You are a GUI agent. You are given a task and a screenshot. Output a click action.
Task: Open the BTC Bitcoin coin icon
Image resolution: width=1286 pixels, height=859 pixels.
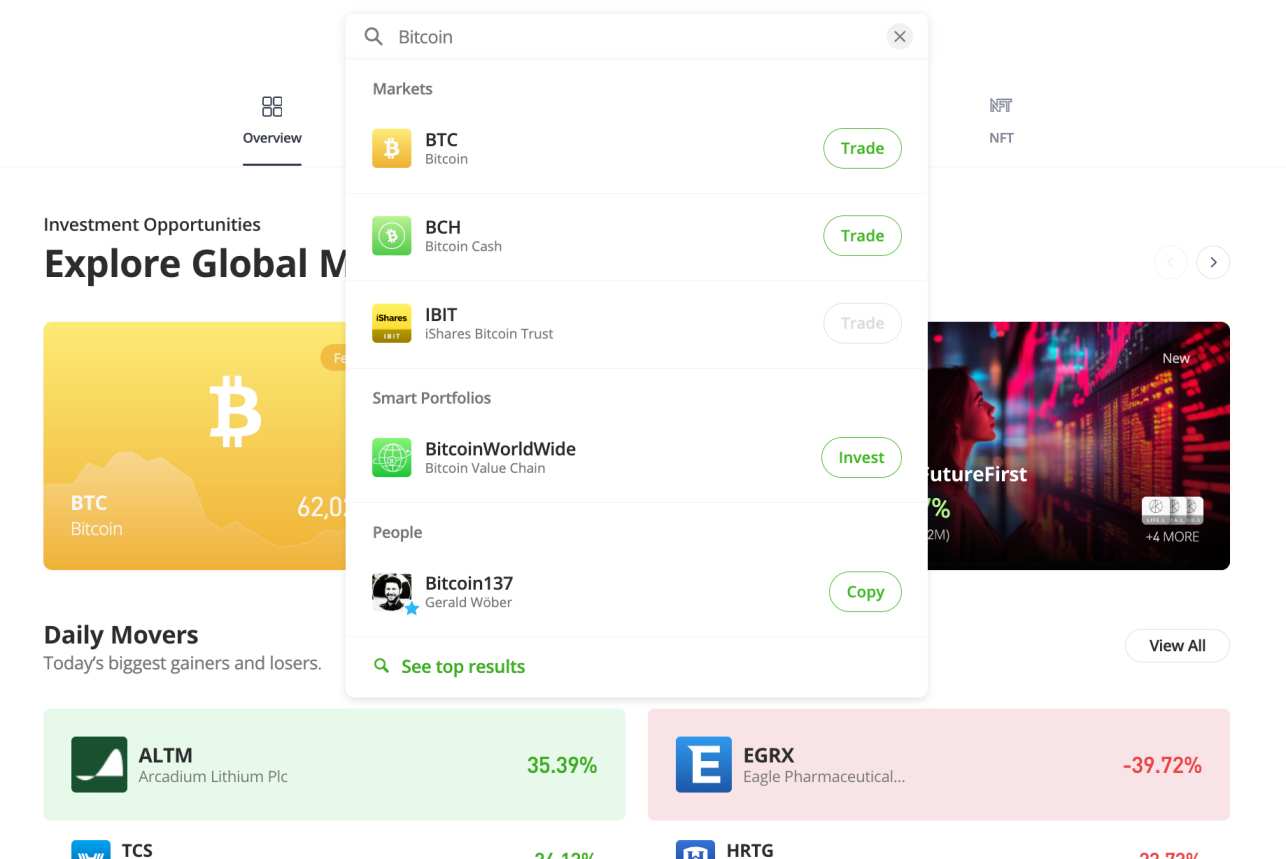pos(391,149)
